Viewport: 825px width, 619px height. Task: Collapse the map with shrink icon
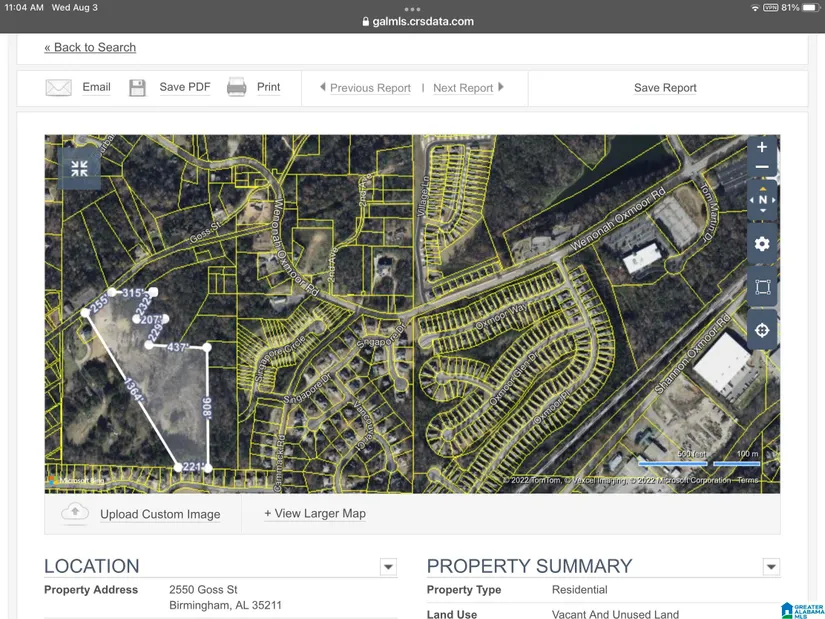[x=79, y=168]
